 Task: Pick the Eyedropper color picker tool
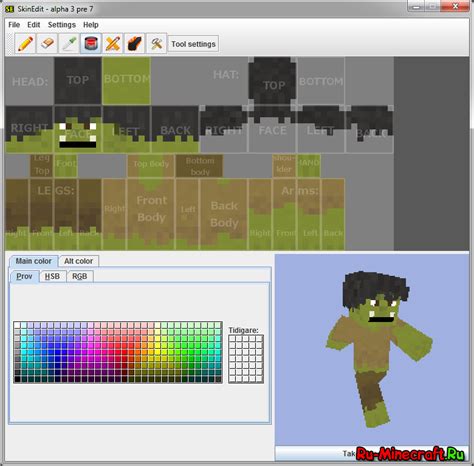pos(69,44)
